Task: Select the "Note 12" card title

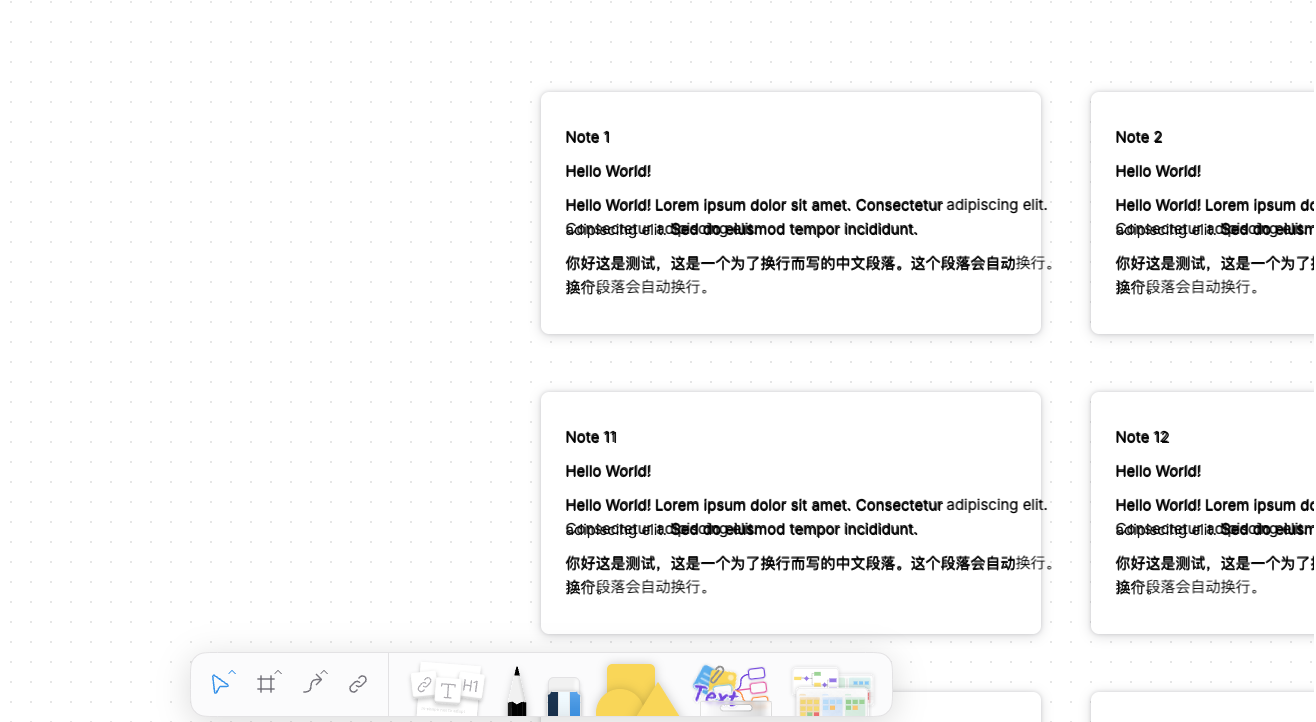Action: pyautogui.click(x=1141, y=437)
